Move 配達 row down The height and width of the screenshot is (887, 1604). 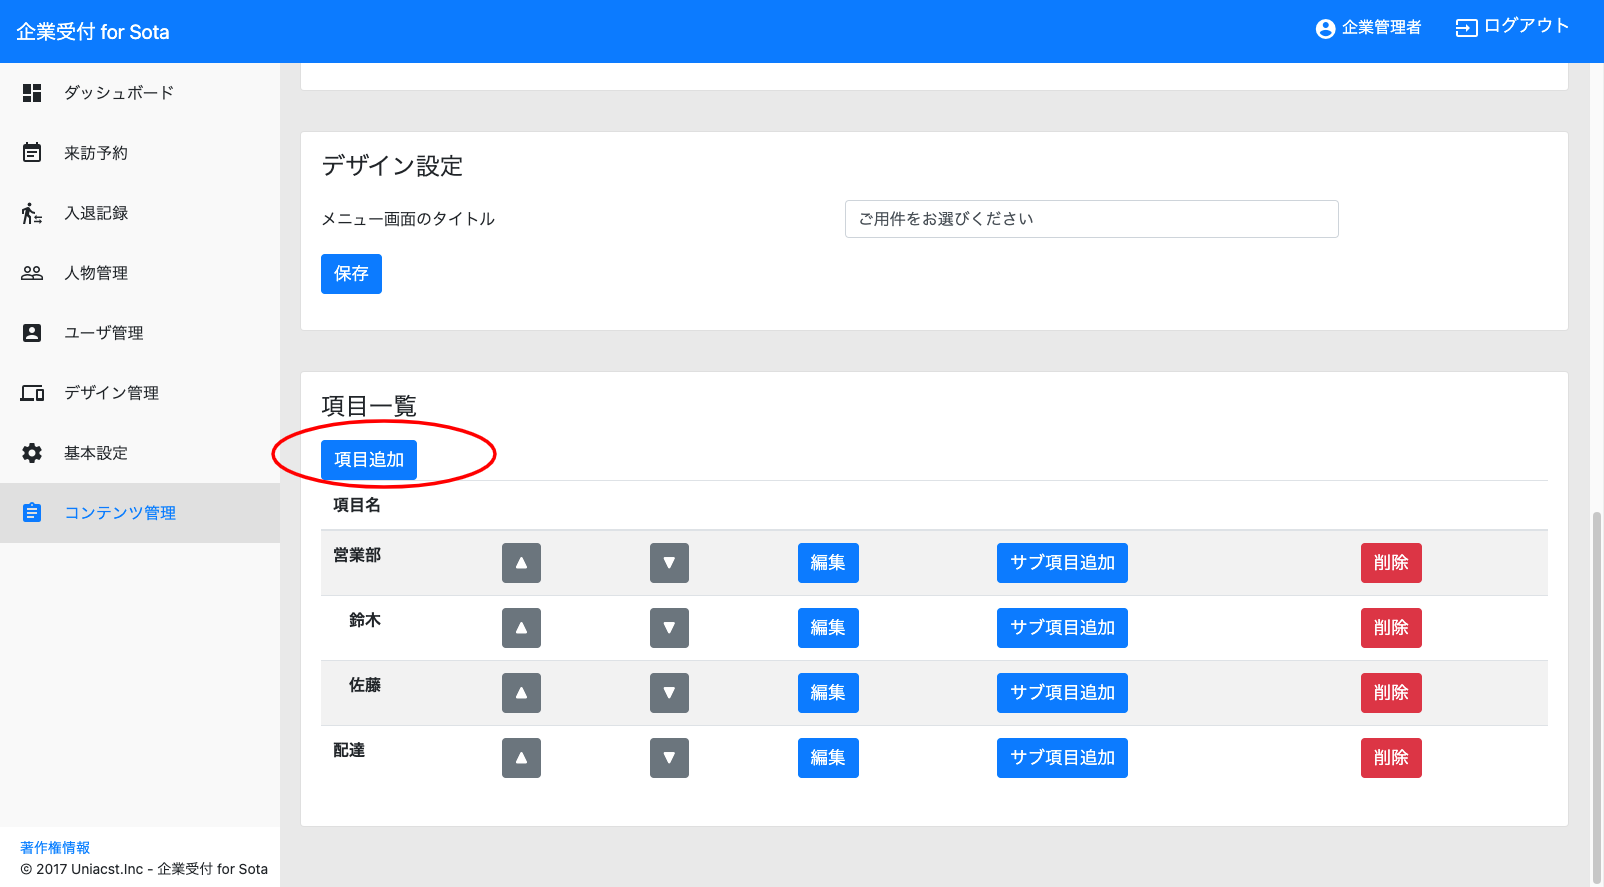click(x=669, y=758)
